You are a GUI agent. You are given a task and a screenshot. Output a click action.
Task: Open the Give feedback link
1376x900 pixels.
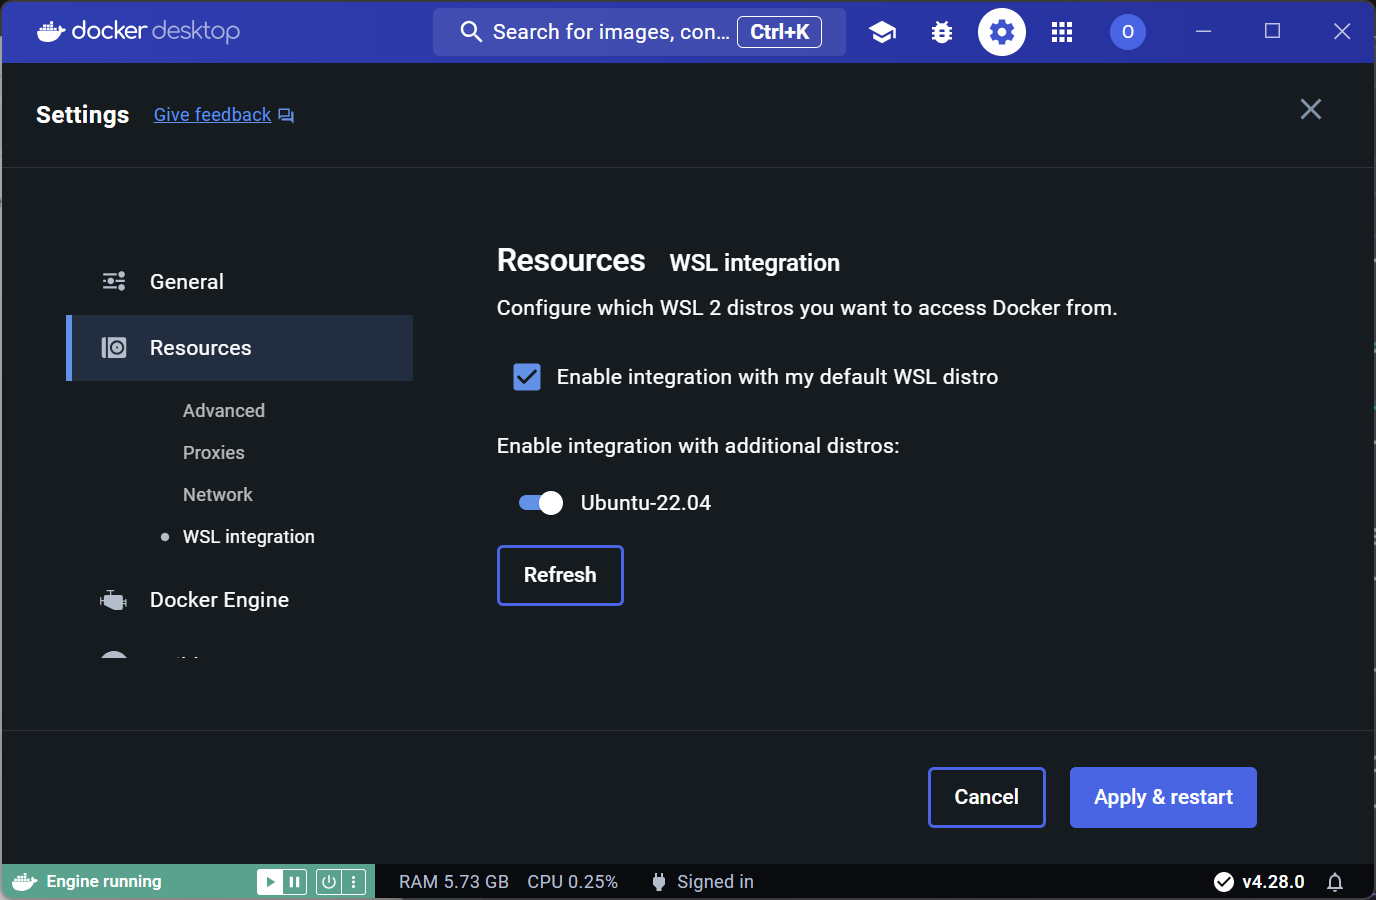tap(212, 115)
